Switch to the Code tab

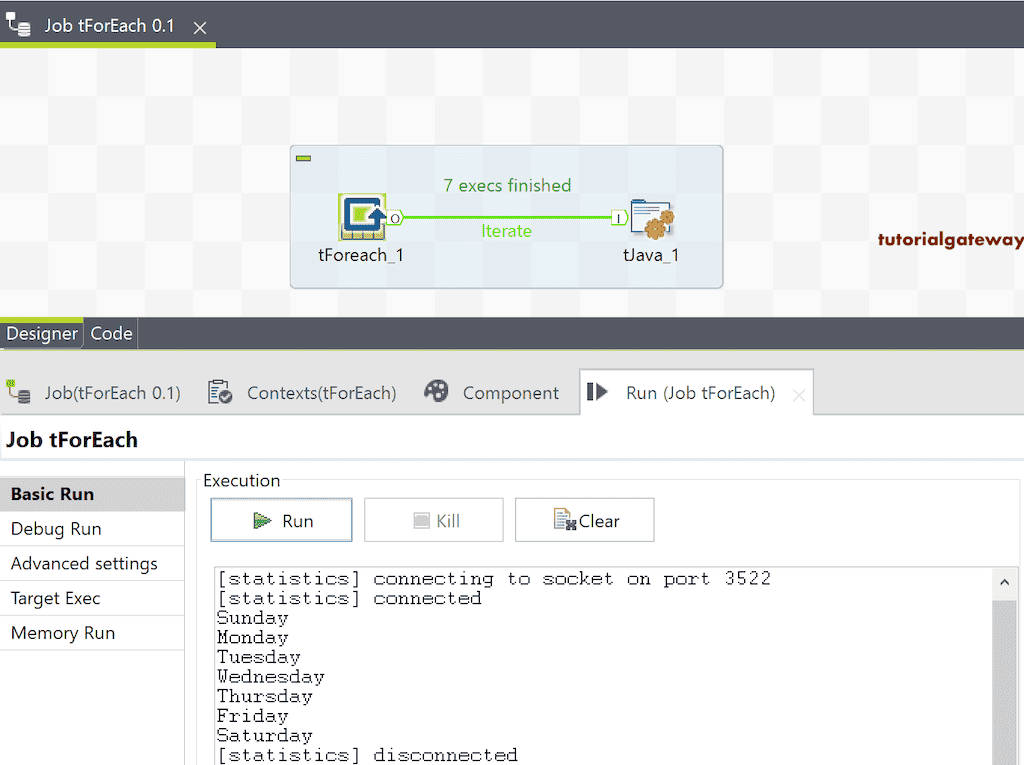coord(110,333)
